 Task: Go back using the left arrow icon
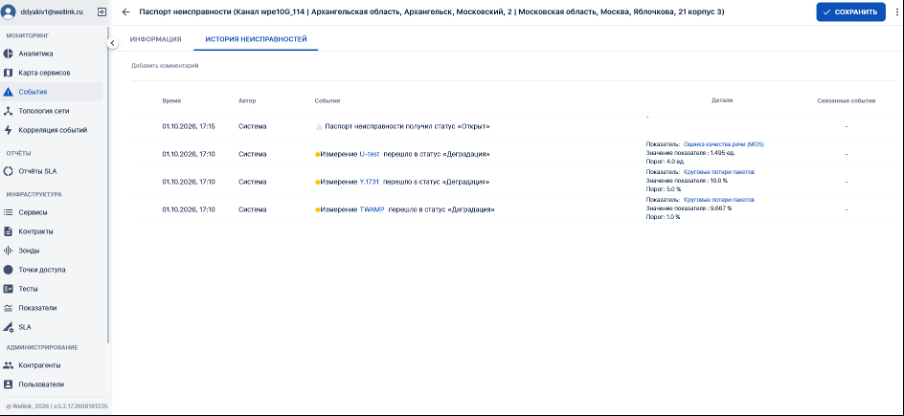coord(126,12)
